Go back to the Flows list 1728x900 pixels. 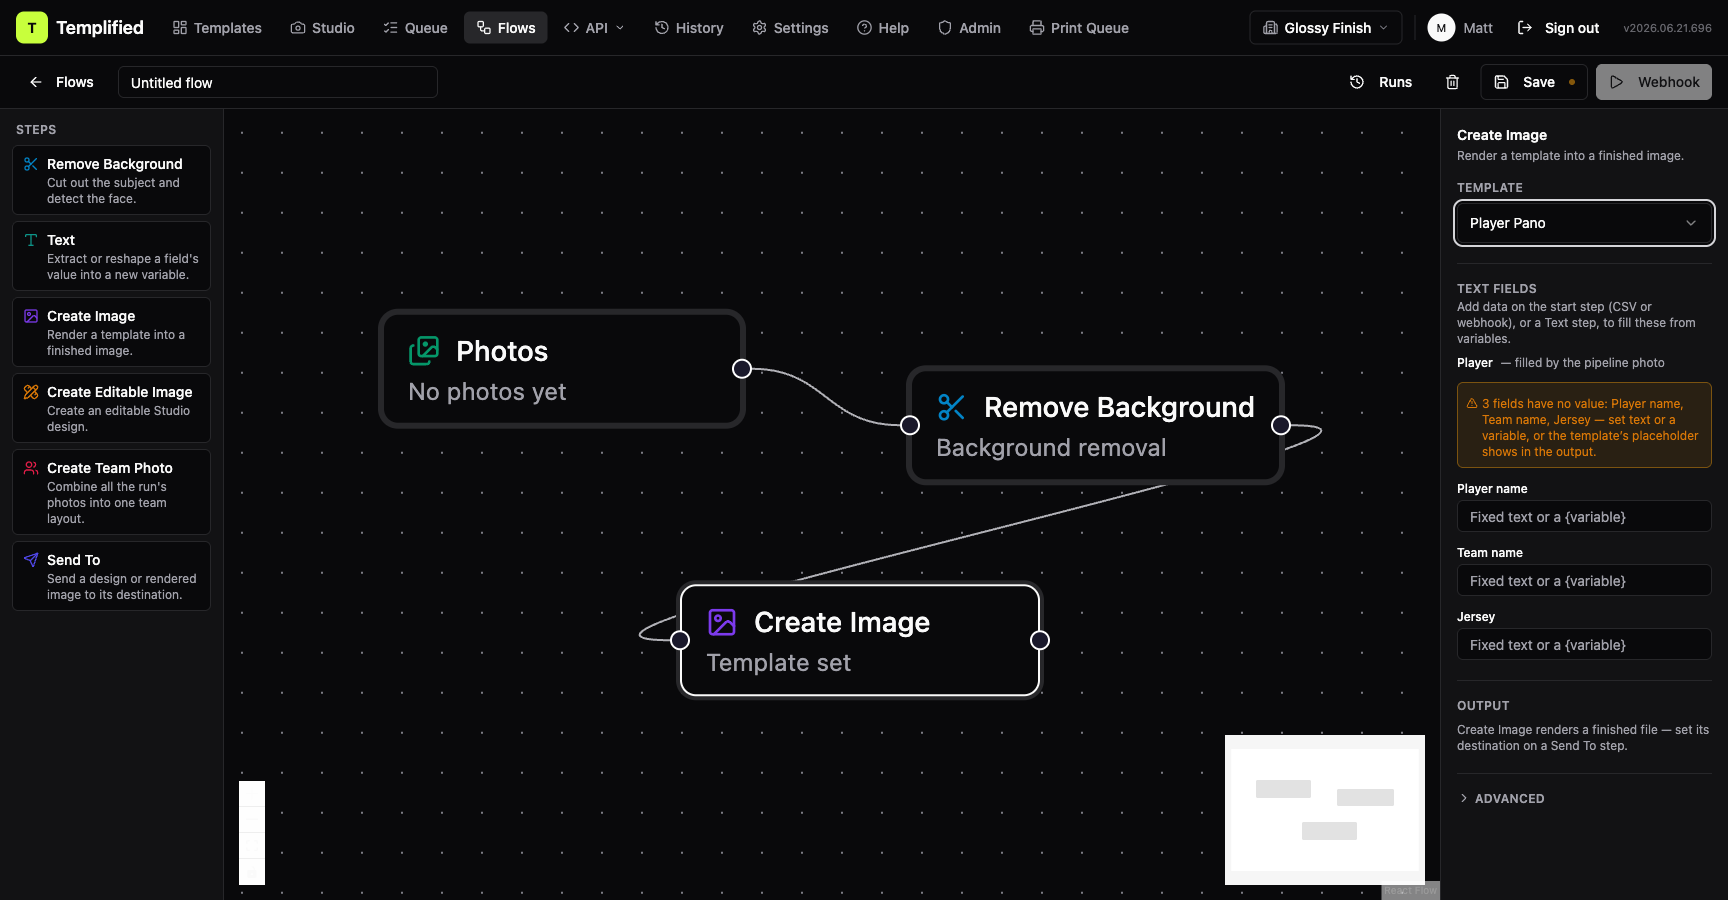[x=61, y=82]
